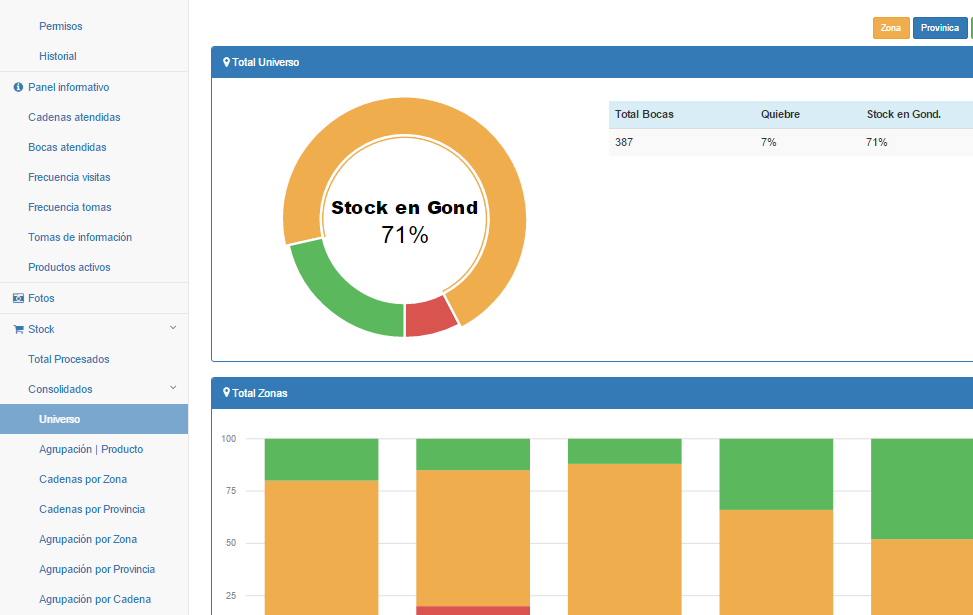The image size is (973, 615).
Task: Select the highlighted Universo item
Action: pyautogui.click(x=94, y=419)
